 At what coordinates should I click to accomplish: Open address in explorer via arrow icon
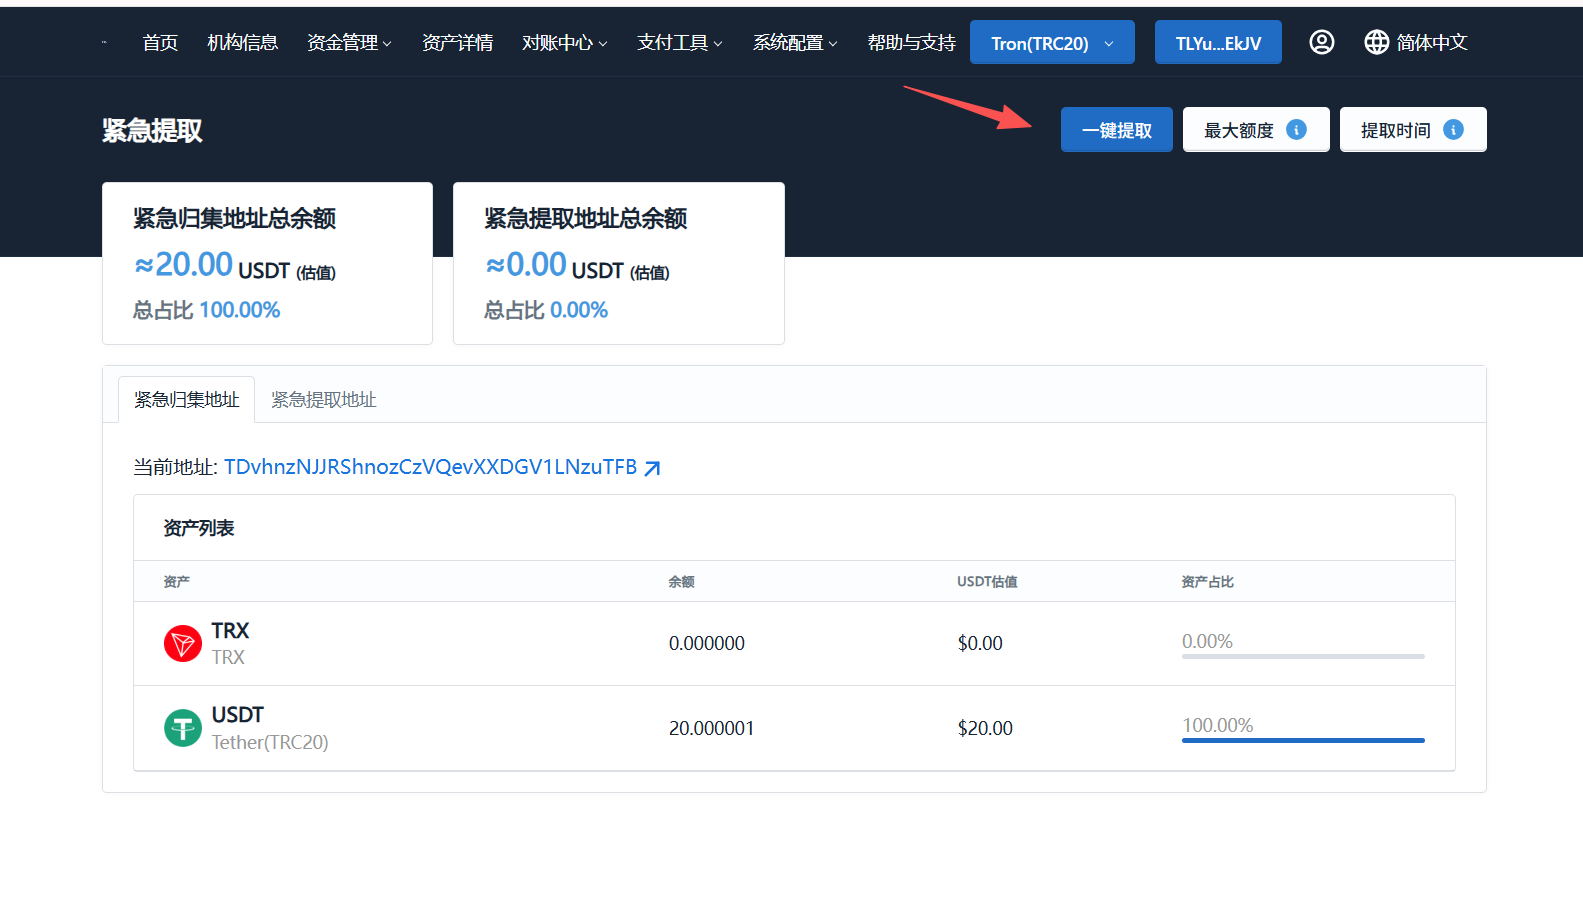click(652, 468)
